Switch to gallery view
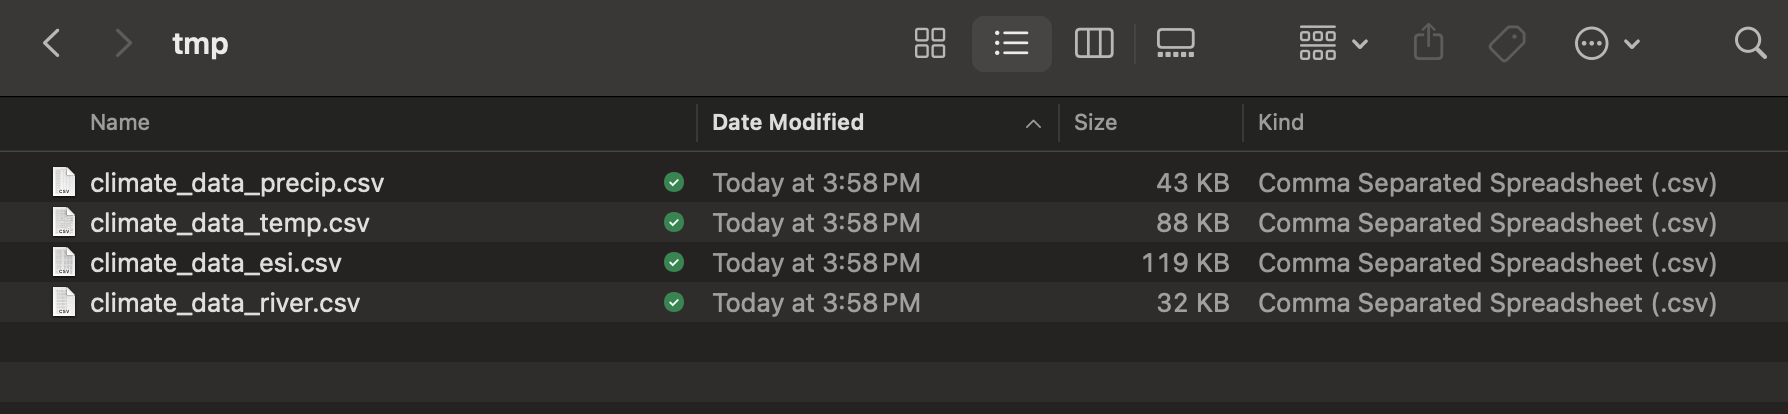Viewport: 1788px width, 414px height. tap(1176, 43)
